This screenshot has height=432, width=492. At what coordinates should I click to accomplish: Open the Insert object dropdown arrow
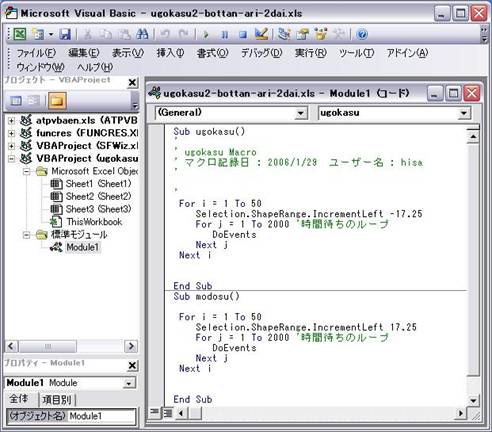click(x=51, y=34)
